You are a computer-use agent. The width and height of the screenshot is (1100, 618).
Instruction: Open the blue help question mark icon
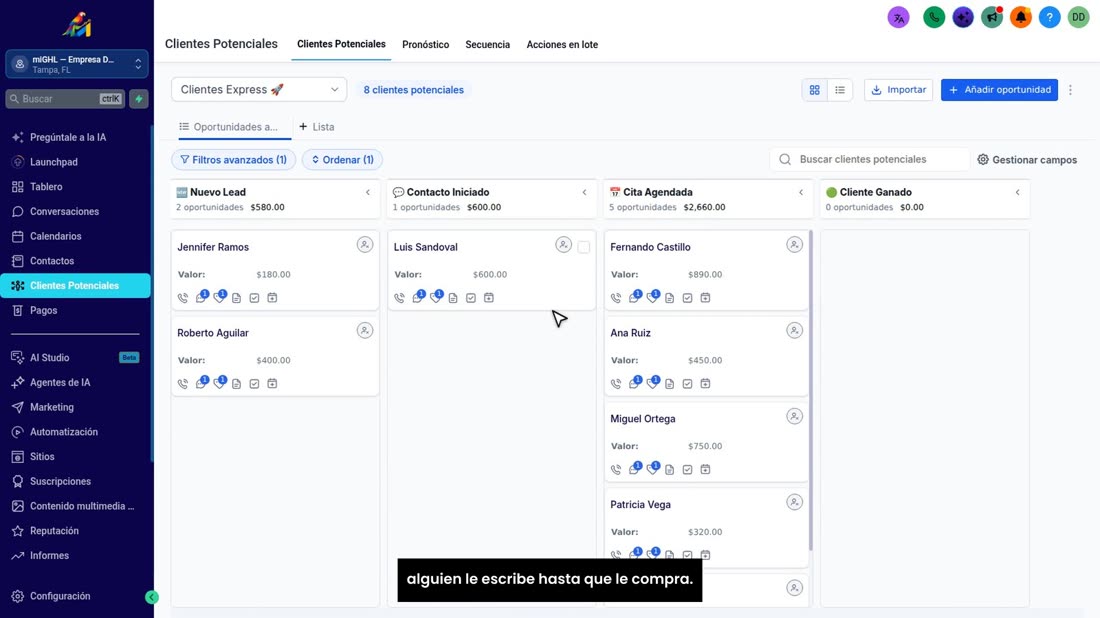(x=1049, y=18)
